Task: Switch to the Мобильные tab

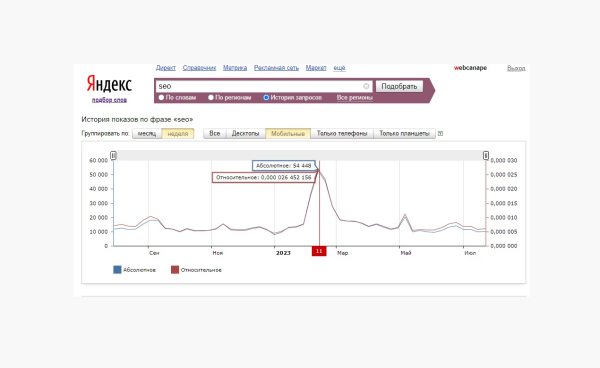Action: point(288,134)
